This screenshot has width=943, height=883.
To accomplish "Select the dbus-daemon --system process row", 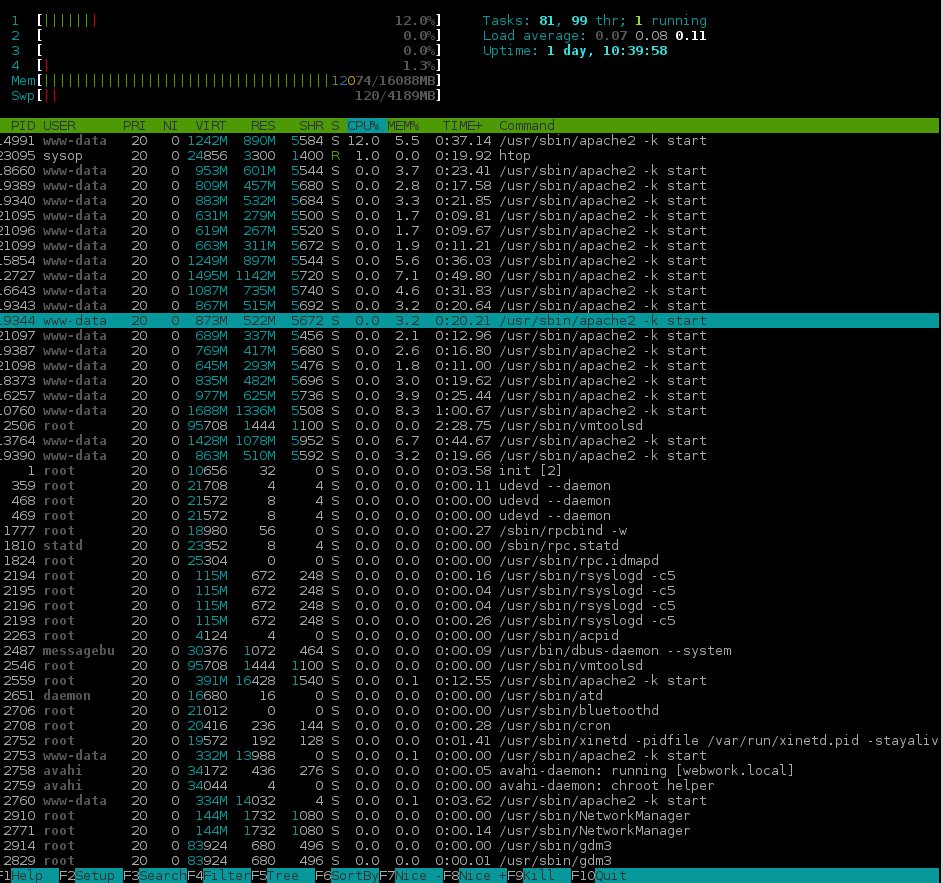I will pyautogui.click(x=469, y=651).
